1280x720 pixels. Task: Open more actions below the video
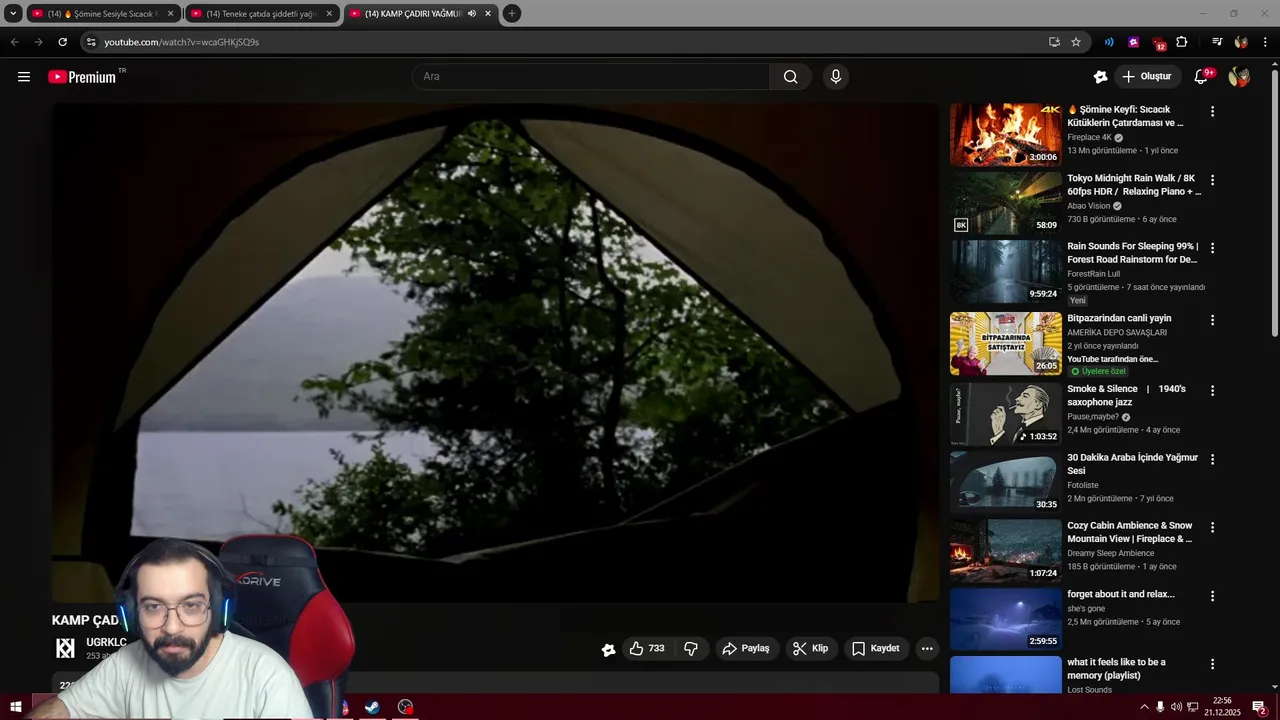927,649
